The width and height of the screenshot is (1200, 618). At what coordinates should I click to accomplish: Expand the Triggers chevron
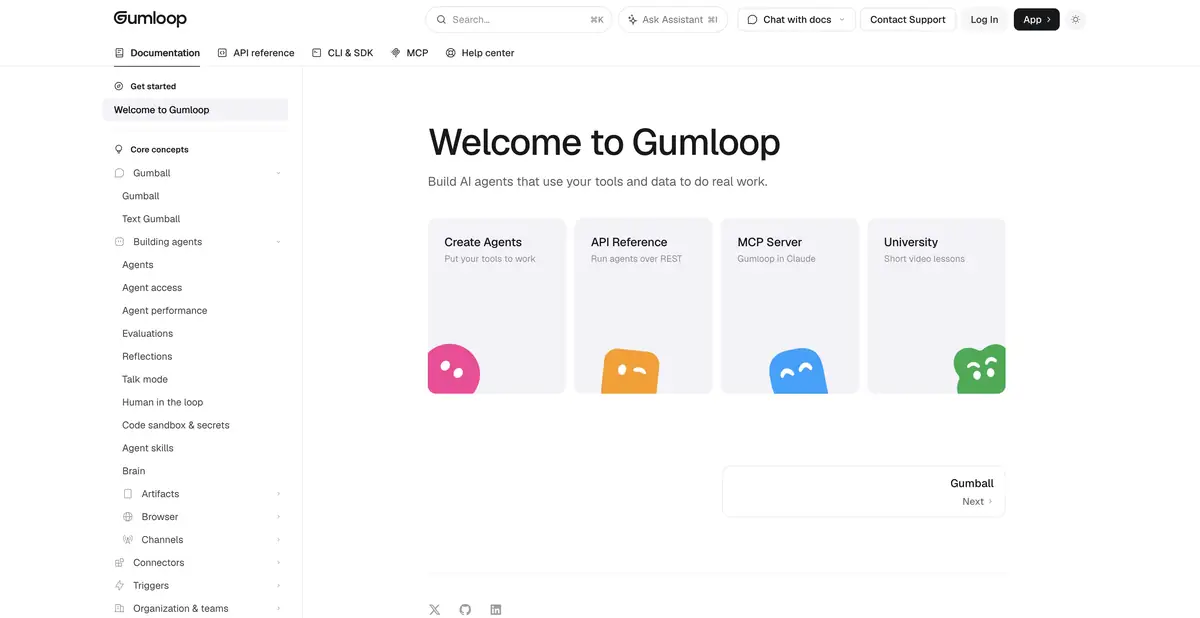click(x=278, y=586)
